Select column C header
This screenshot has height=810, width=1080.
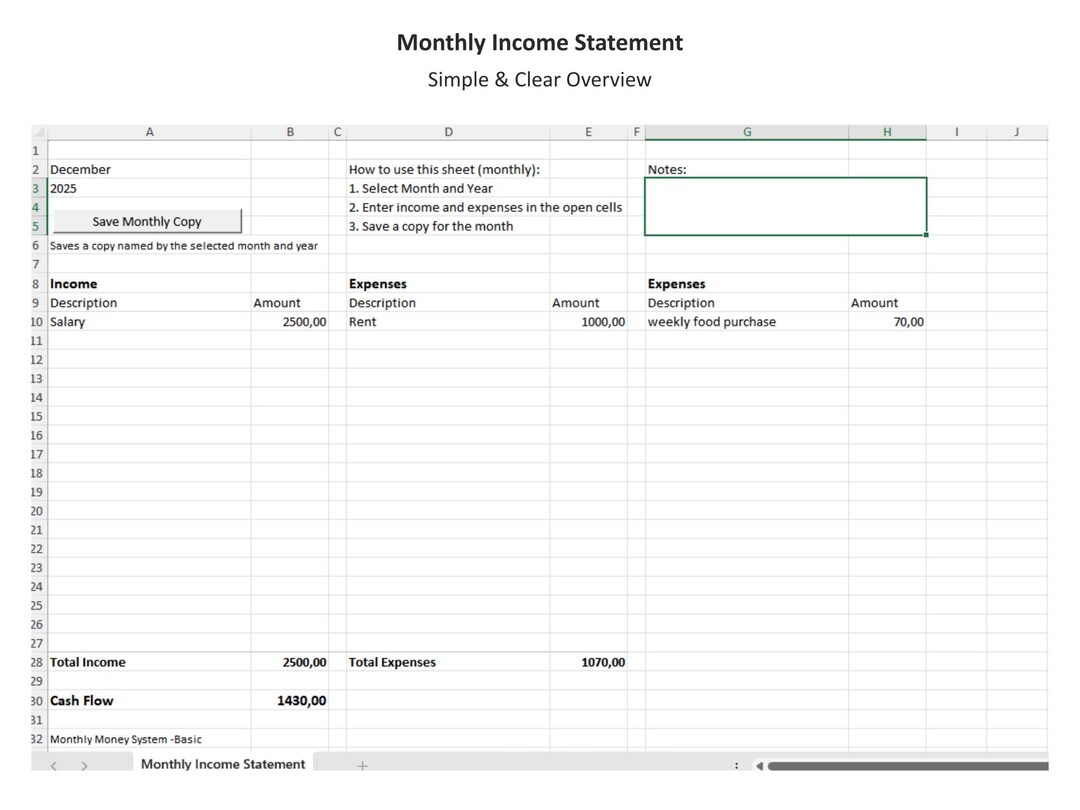pyautogui.click(x=338, y=132)
